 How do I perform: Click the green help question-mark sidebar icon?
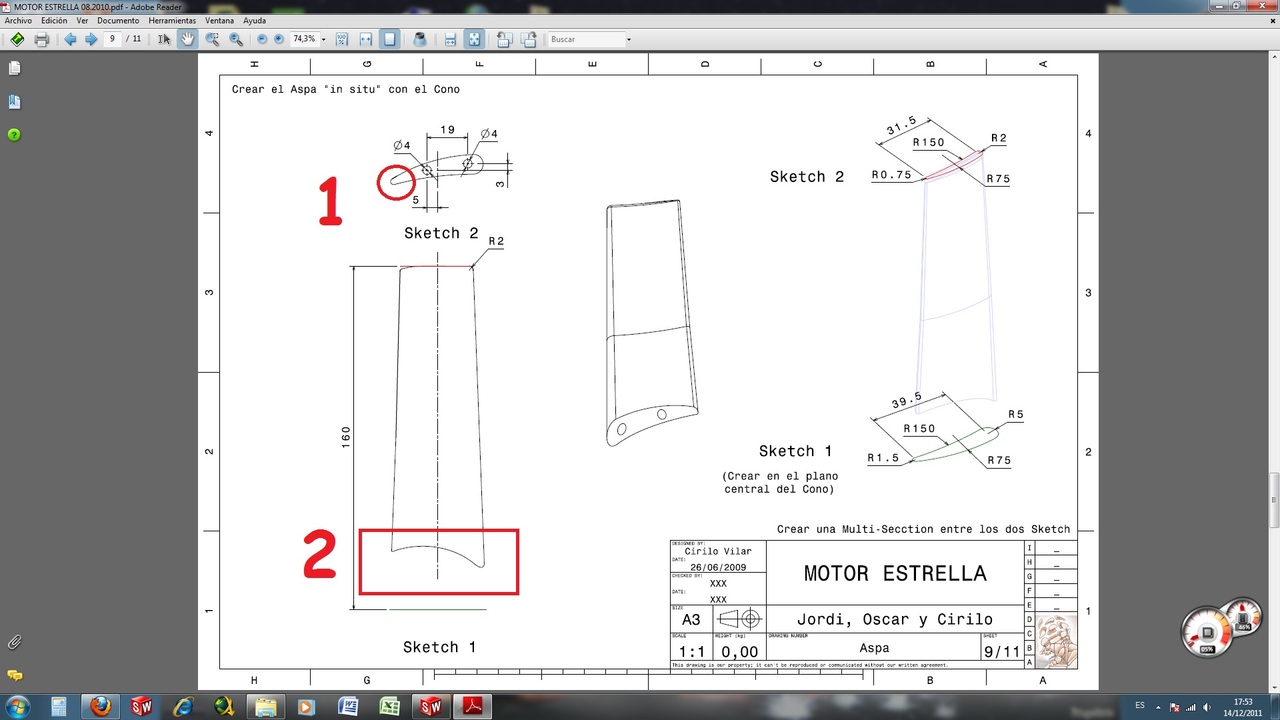[x=14, y=134]
